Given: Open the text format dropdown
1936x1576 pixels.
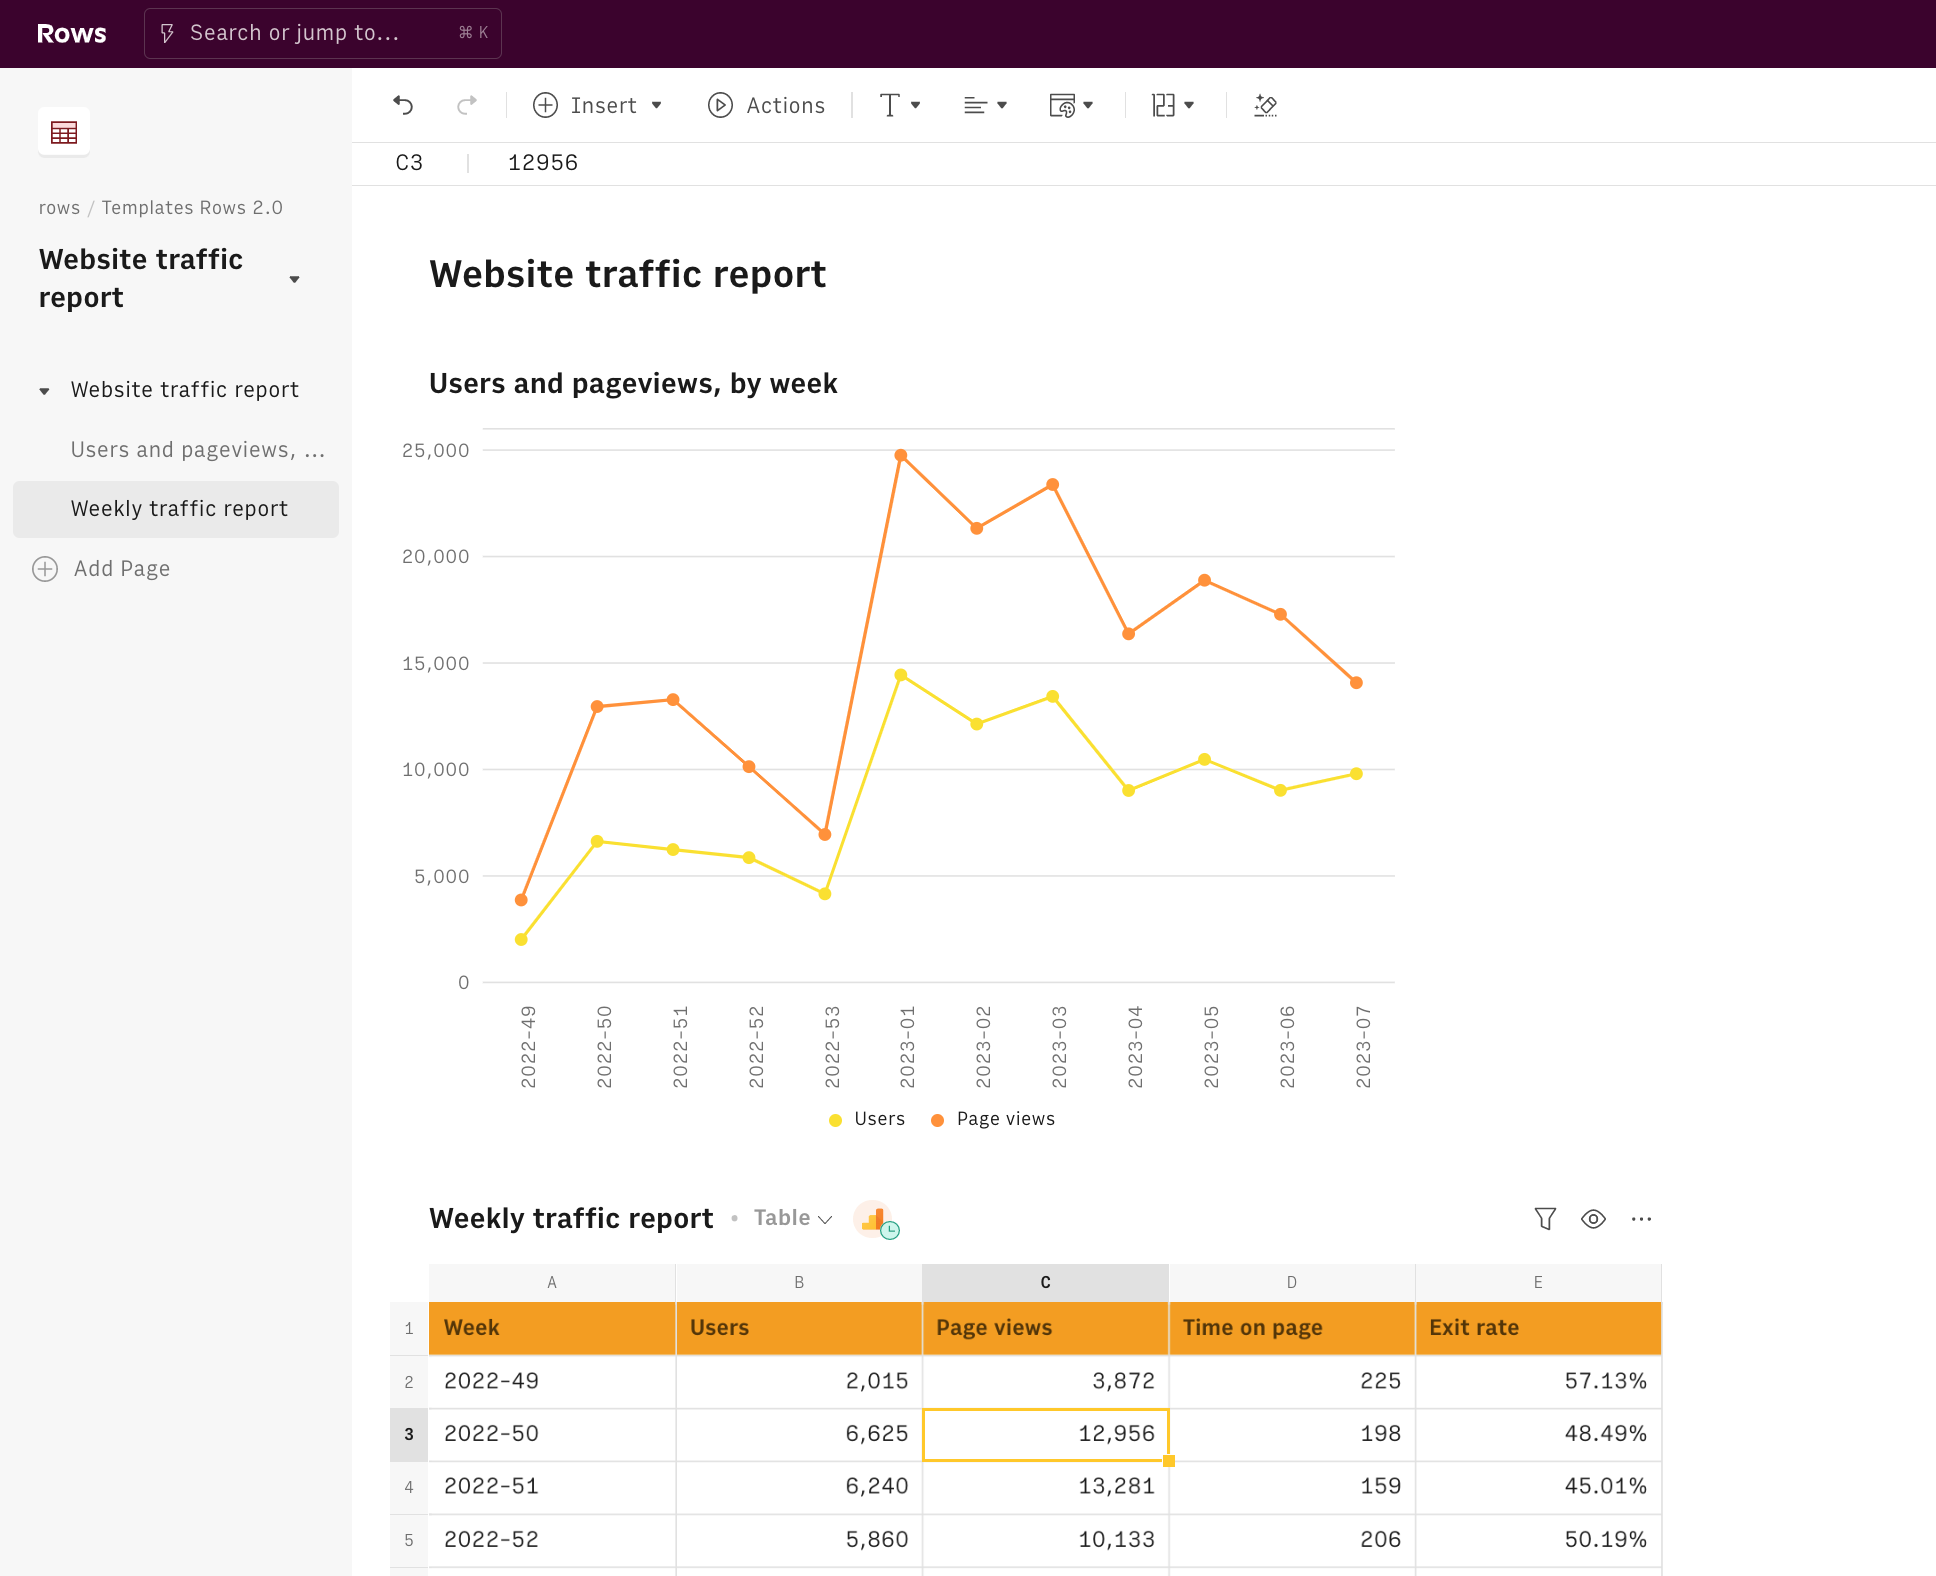Looking at the screenshot, I should click(899, 105).
